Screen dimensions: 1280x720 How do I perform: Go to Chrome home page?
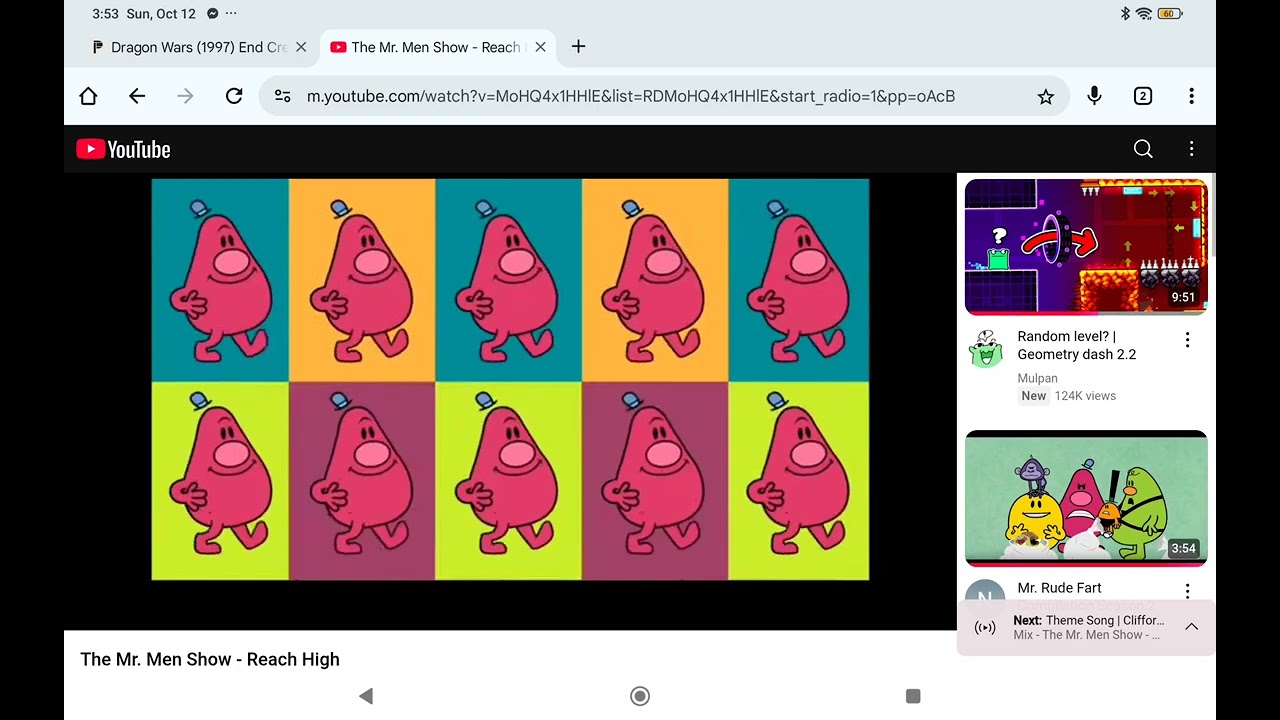[88, 96]
